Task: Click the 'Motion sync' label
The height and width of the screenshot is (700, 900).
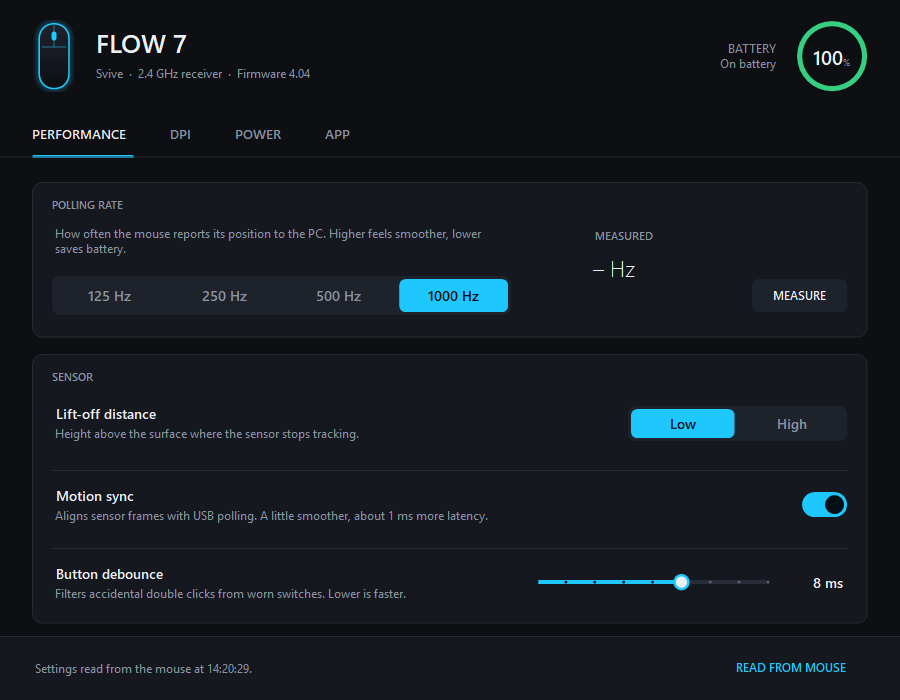Action: click(95, 496)
